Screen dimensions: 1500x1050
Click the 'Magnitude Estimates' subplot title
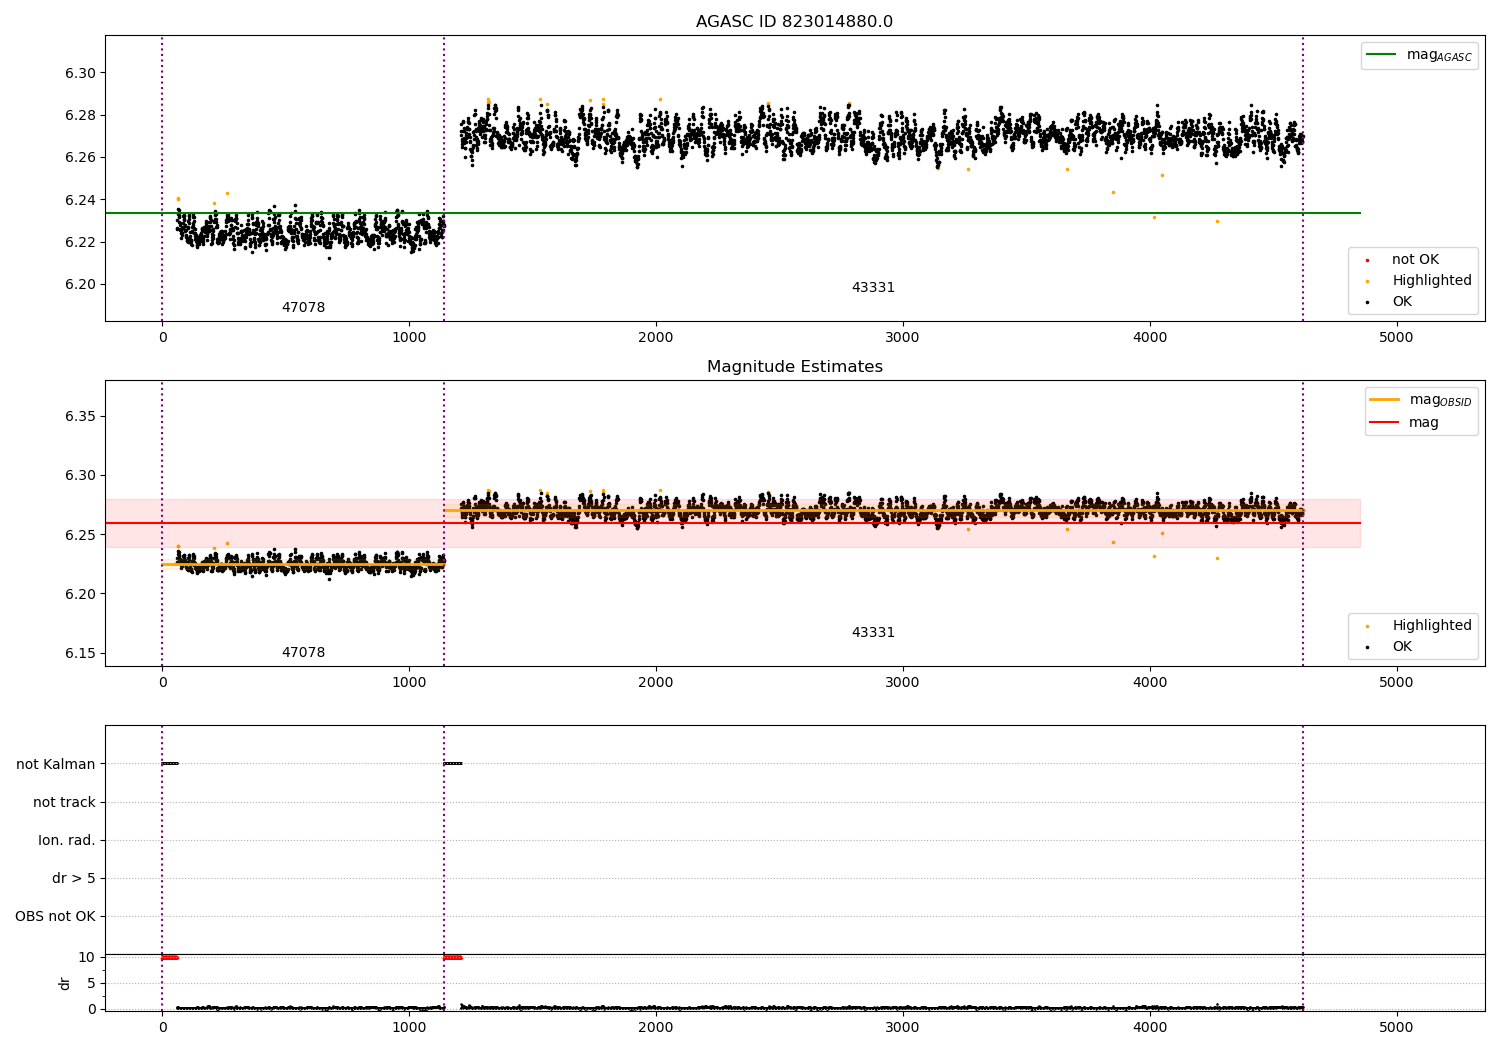coord(794,367)
